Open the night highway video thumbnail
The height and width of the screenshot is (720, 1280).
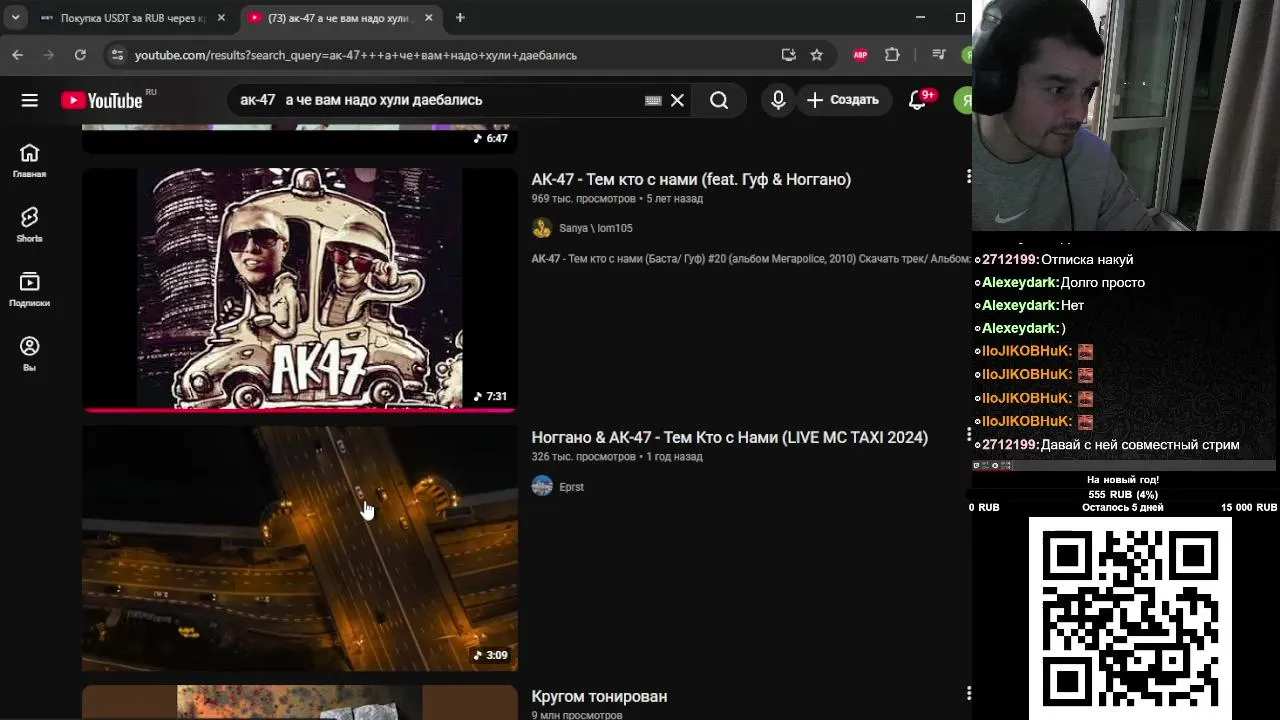300,549
